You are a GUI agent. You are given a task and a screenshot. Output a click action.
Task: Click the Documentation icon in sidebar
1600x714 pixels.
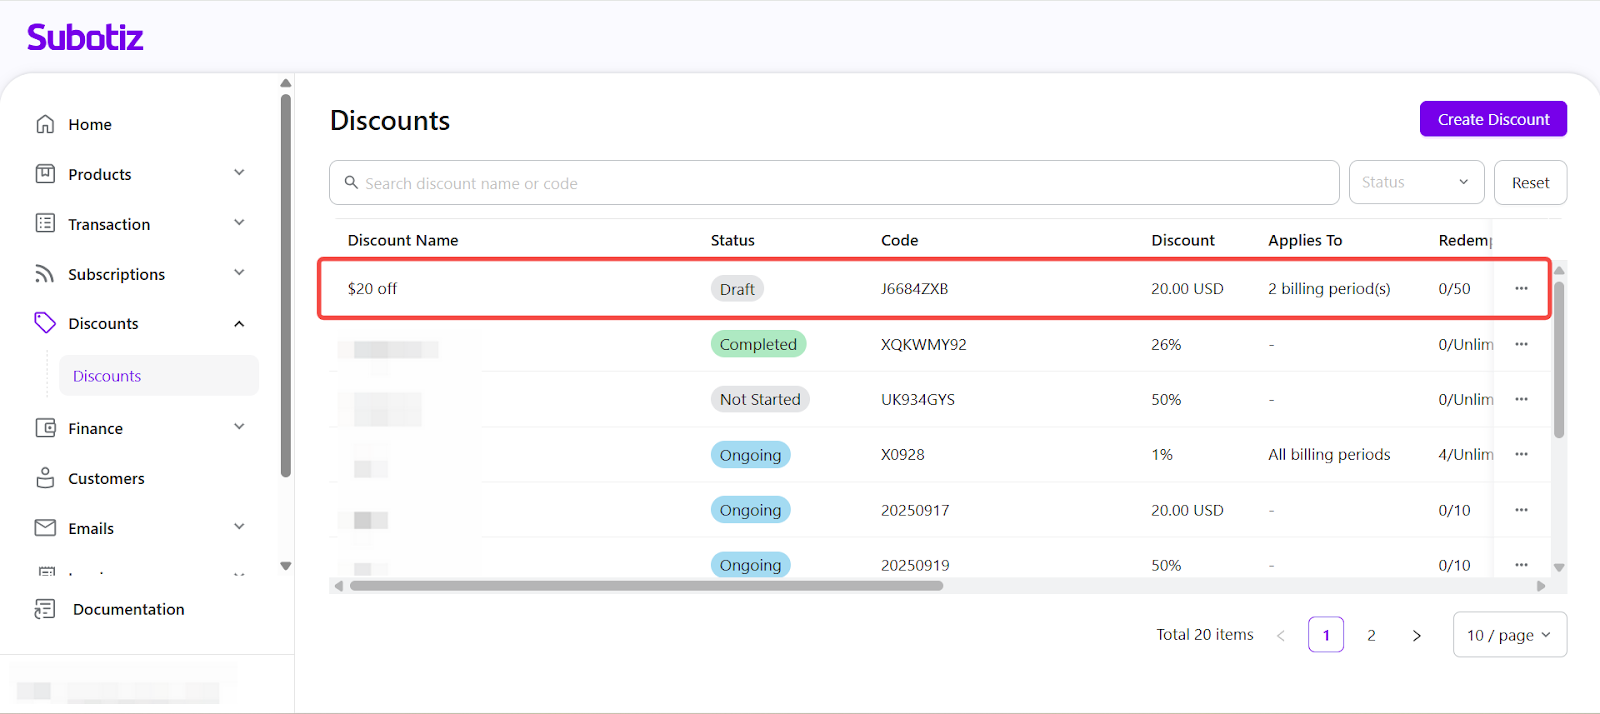(x=45, y=609)
